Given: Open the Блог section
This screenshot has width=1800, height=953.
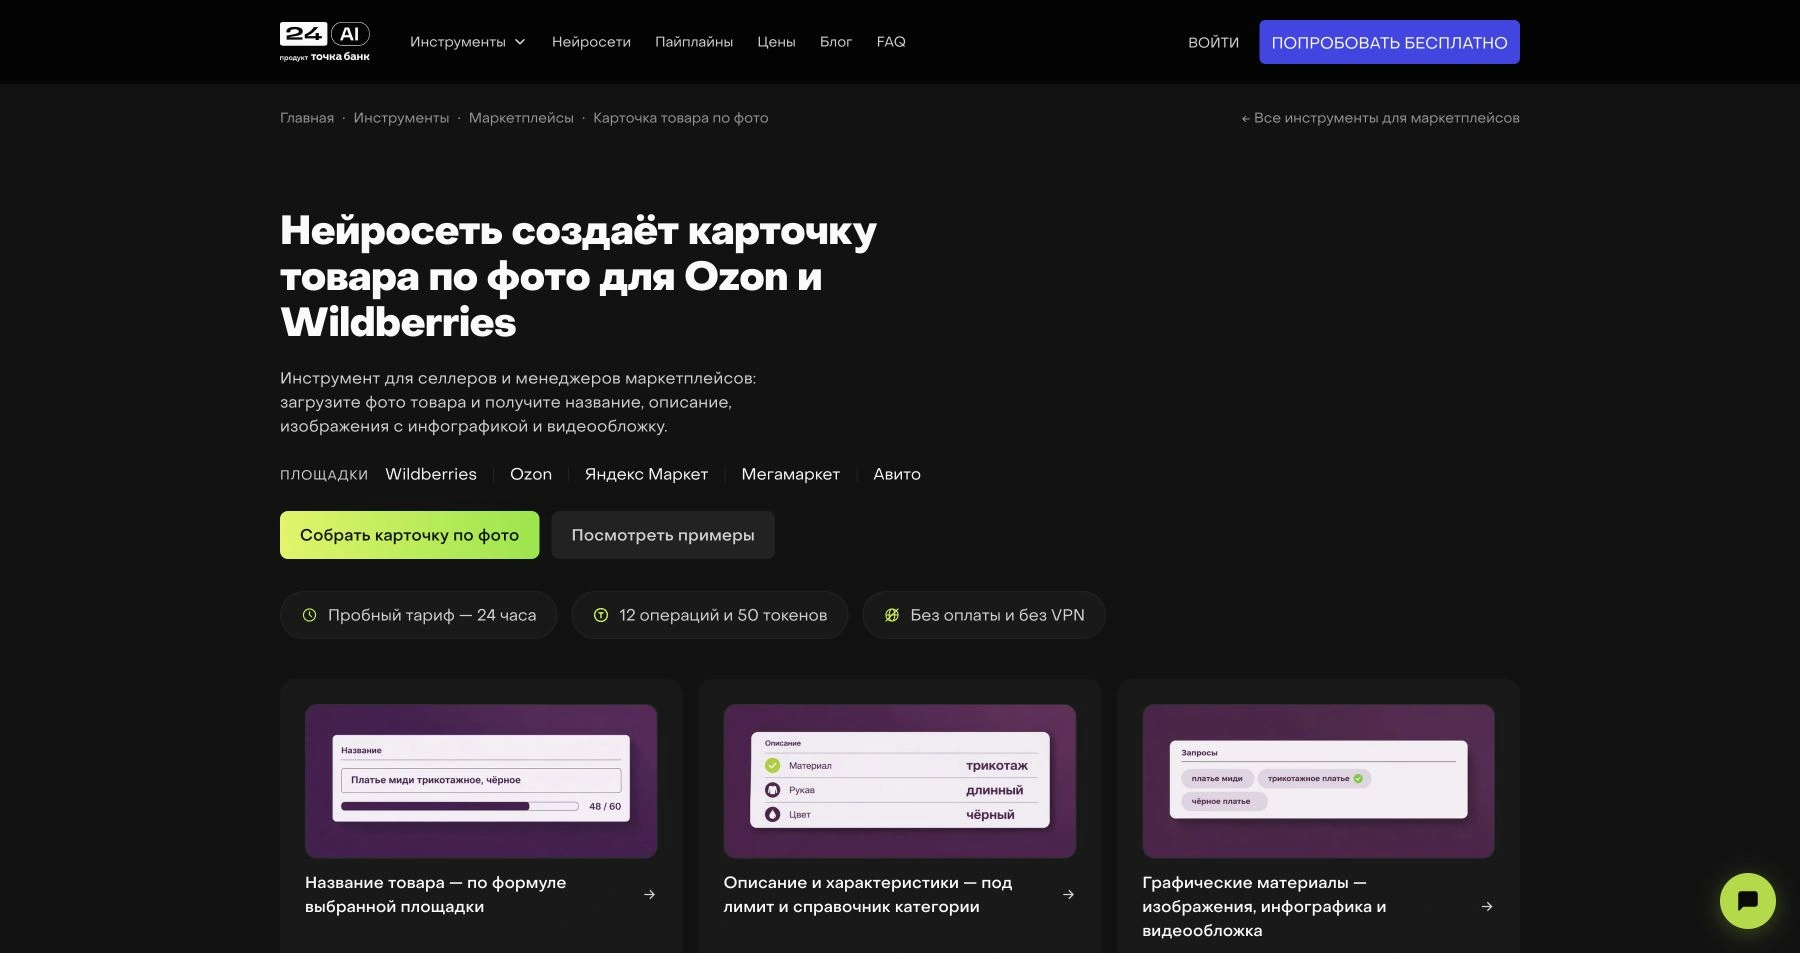Looking at the screenshot, I should click(836, 42).
